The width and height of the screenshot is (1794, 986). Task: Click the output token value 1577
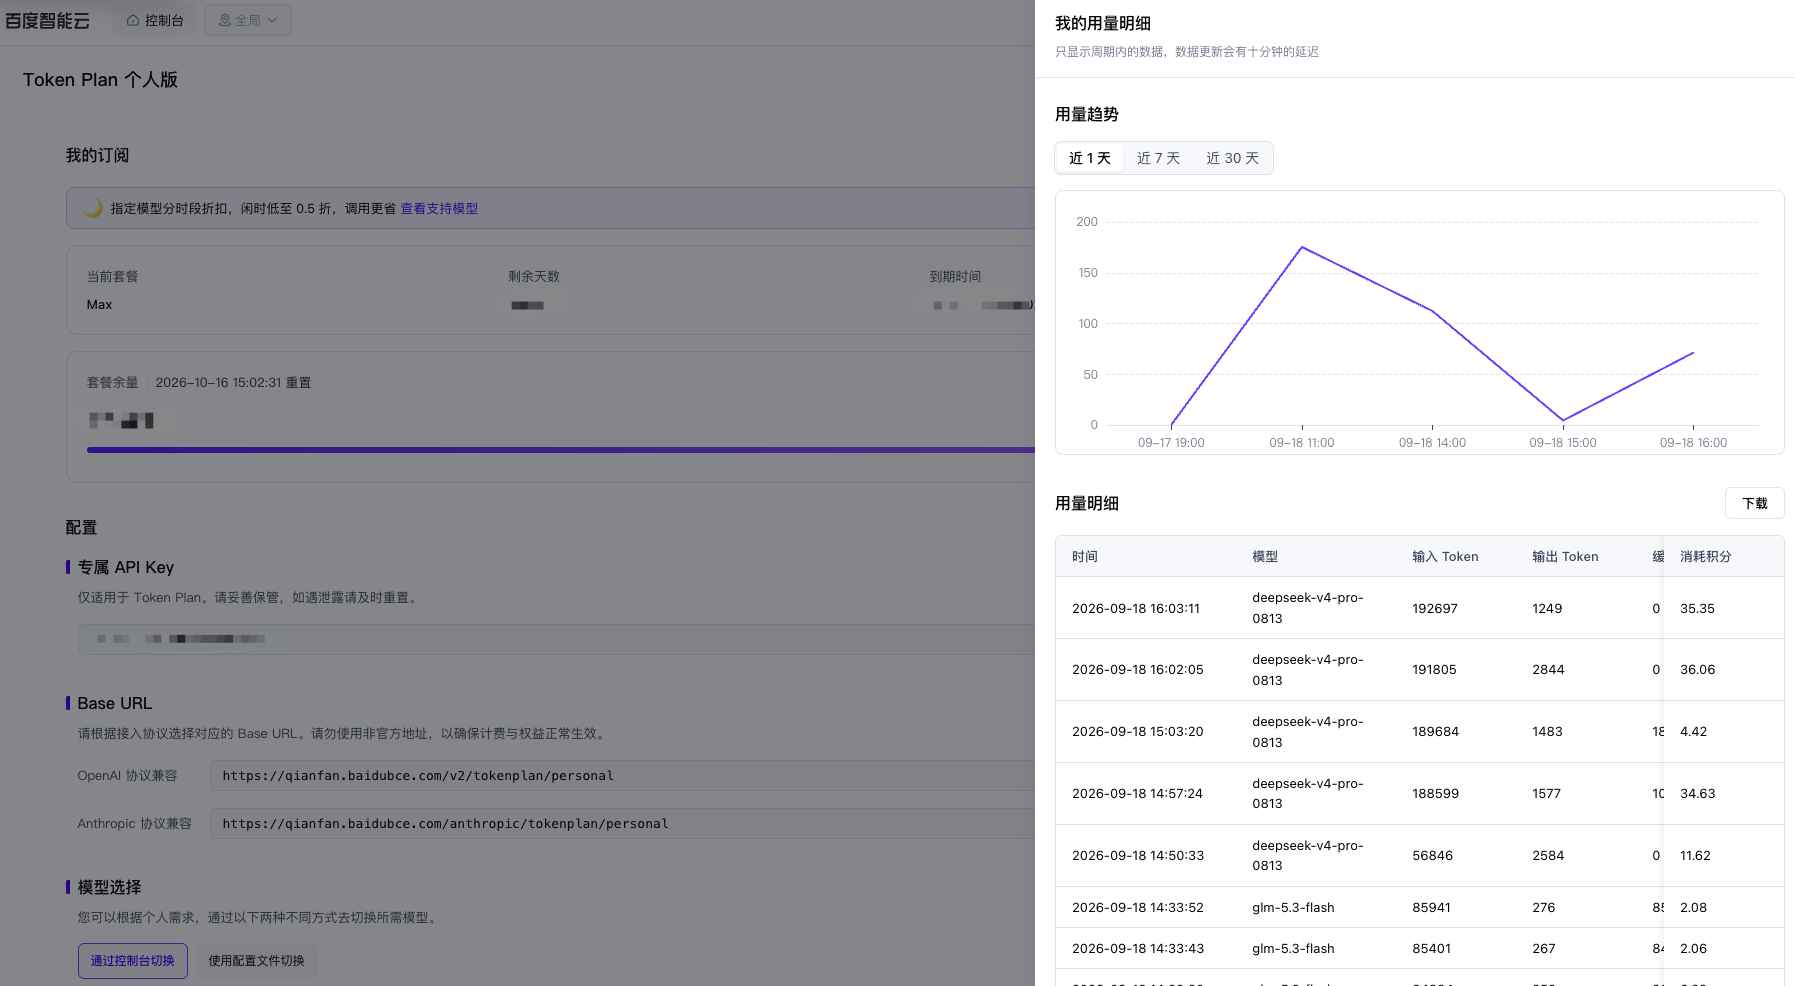(x=1547, y=794)
